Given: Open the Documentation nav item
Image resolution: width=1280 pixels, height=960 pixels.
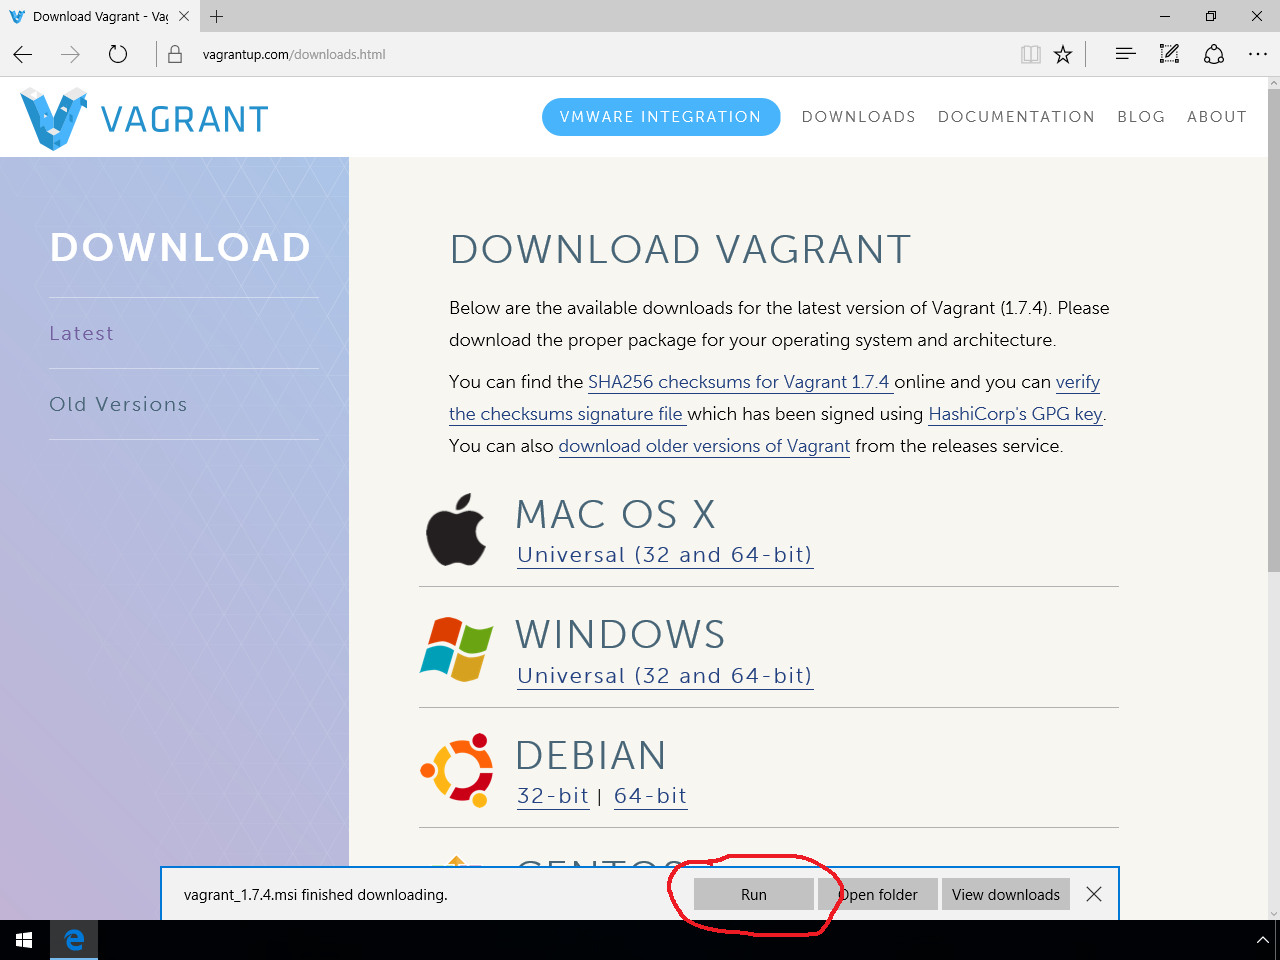Looking at the screenshot, I should tap(1016, 117).
